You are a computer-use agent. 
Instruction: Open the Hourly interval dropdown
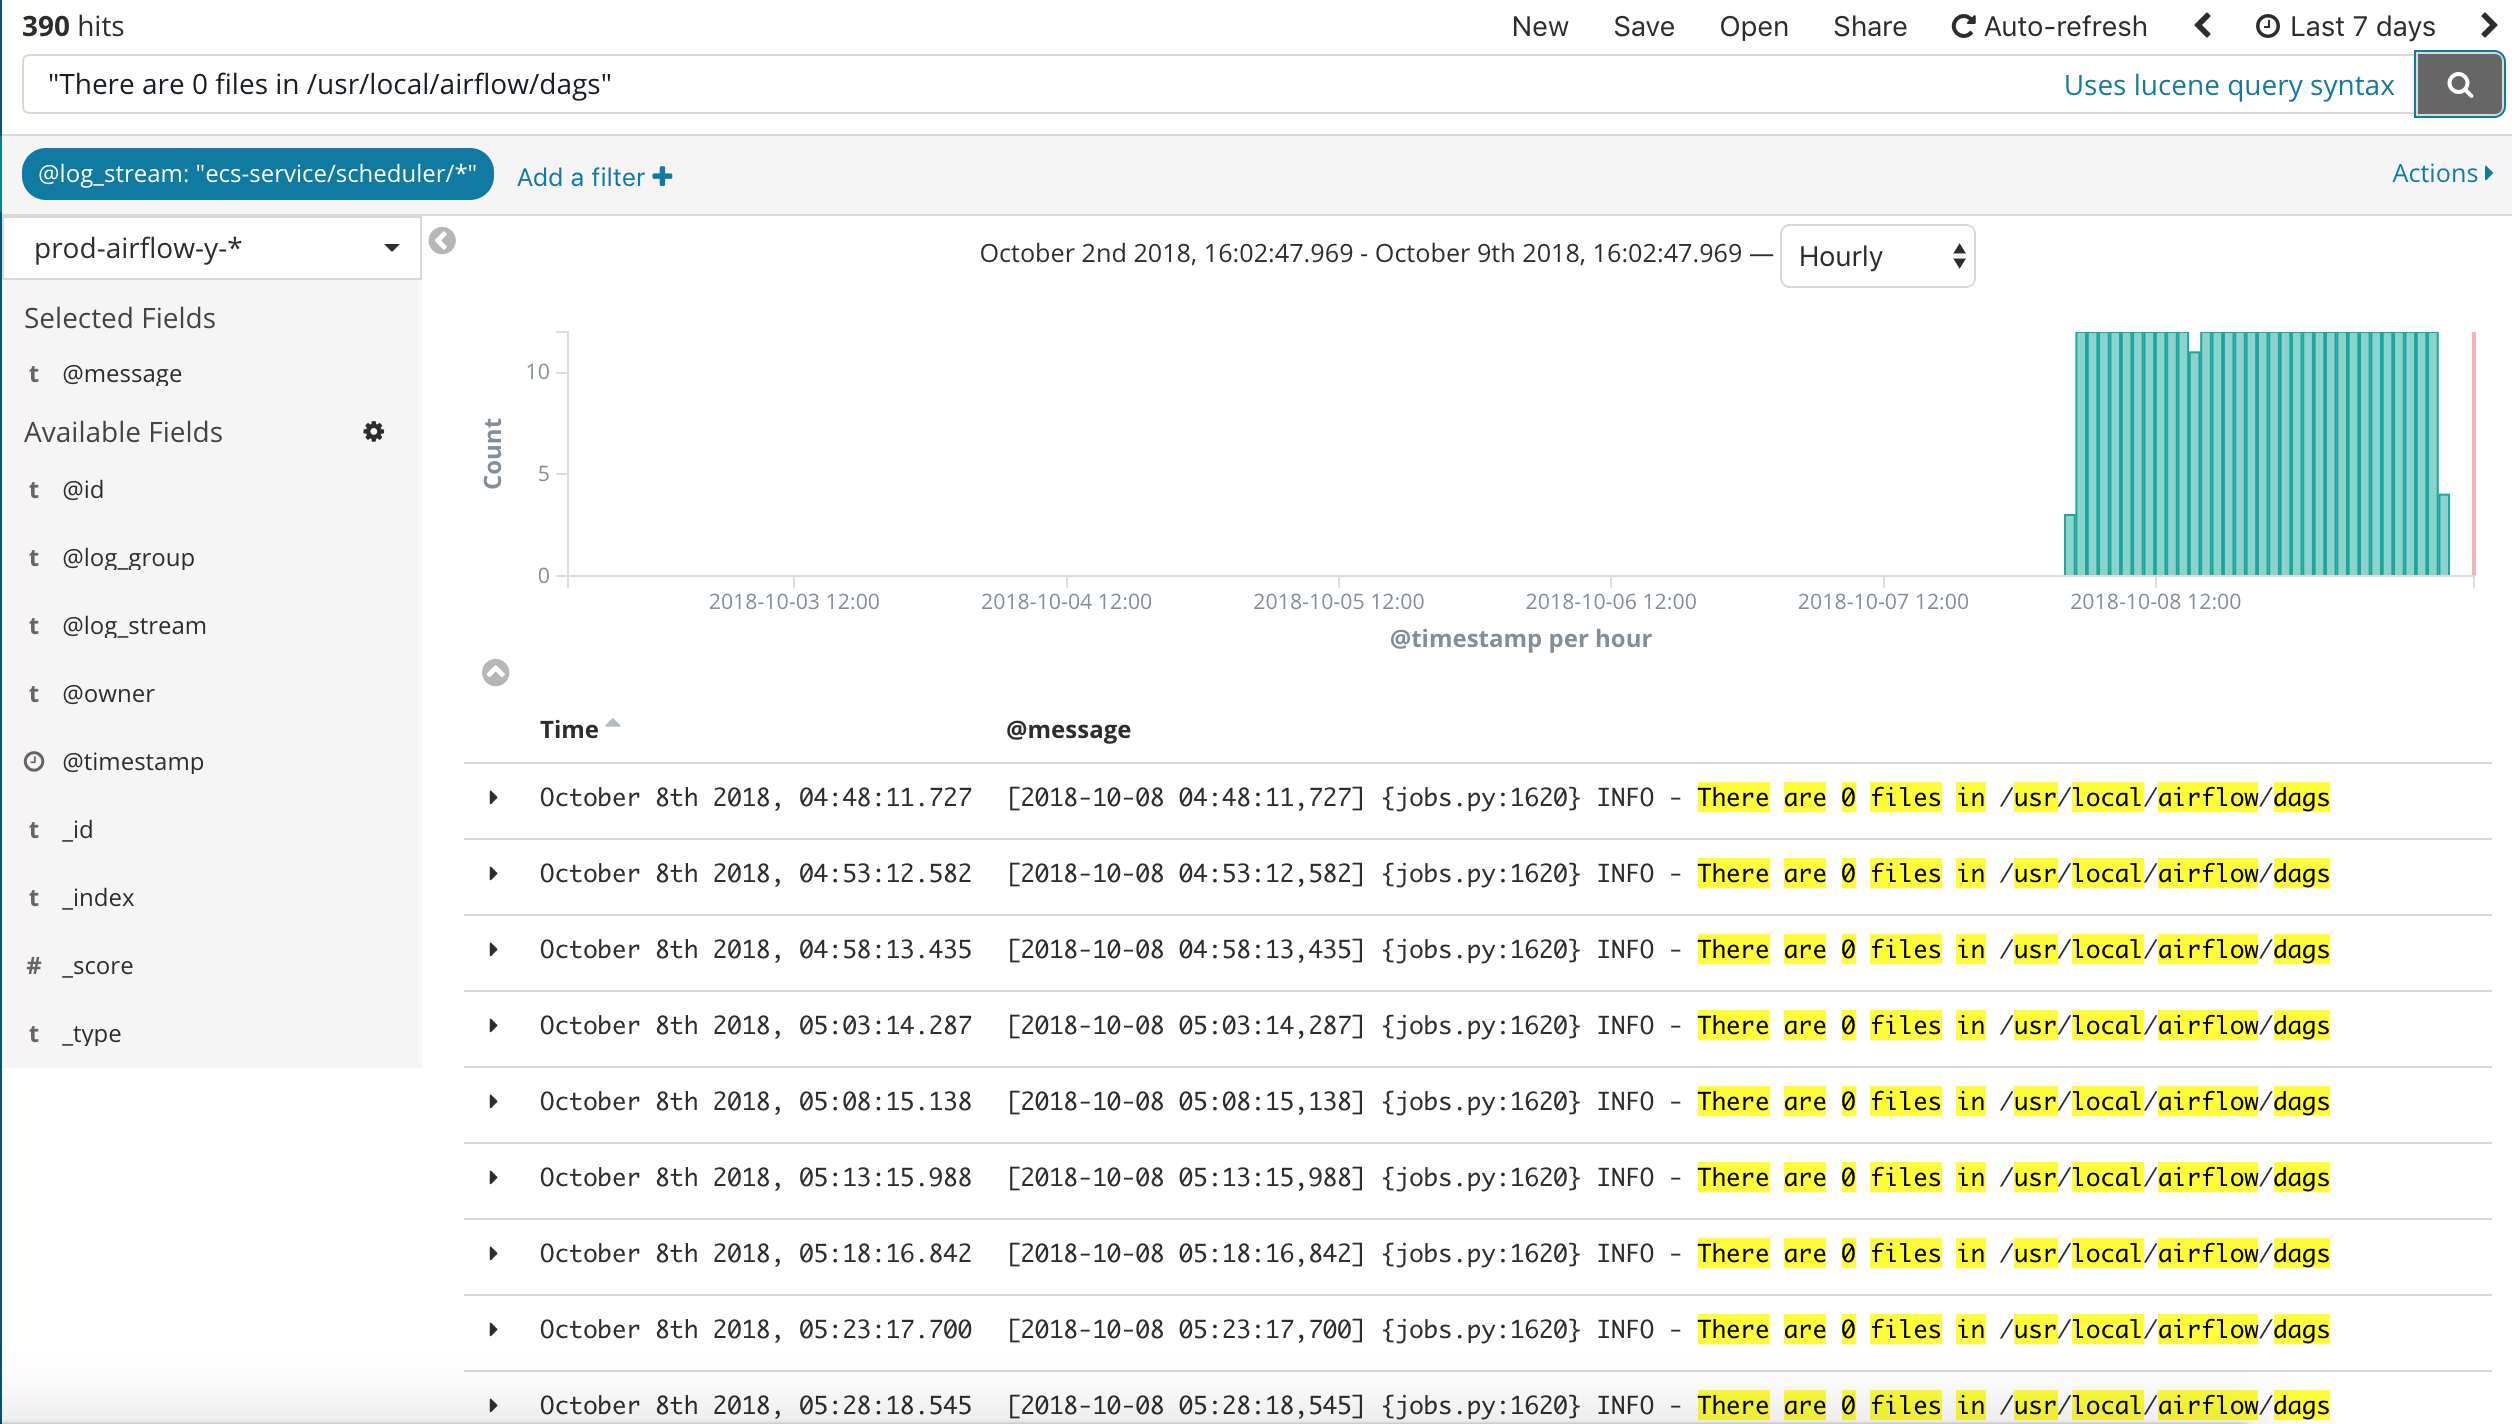point(1877,257)
